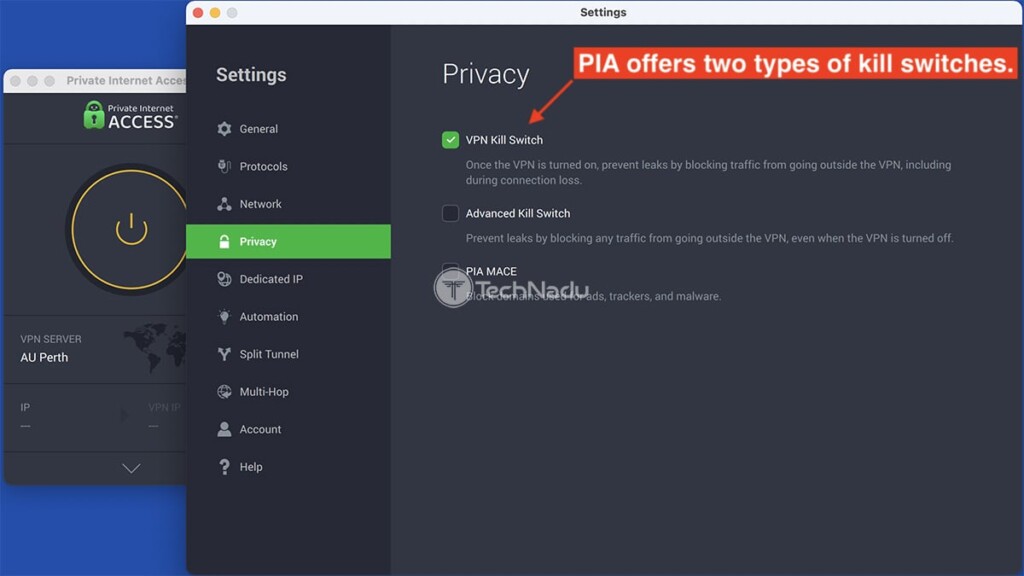Enable the Advanced Kill Switch checkbox
This screenshot has height=576, width=1024.
450,214
